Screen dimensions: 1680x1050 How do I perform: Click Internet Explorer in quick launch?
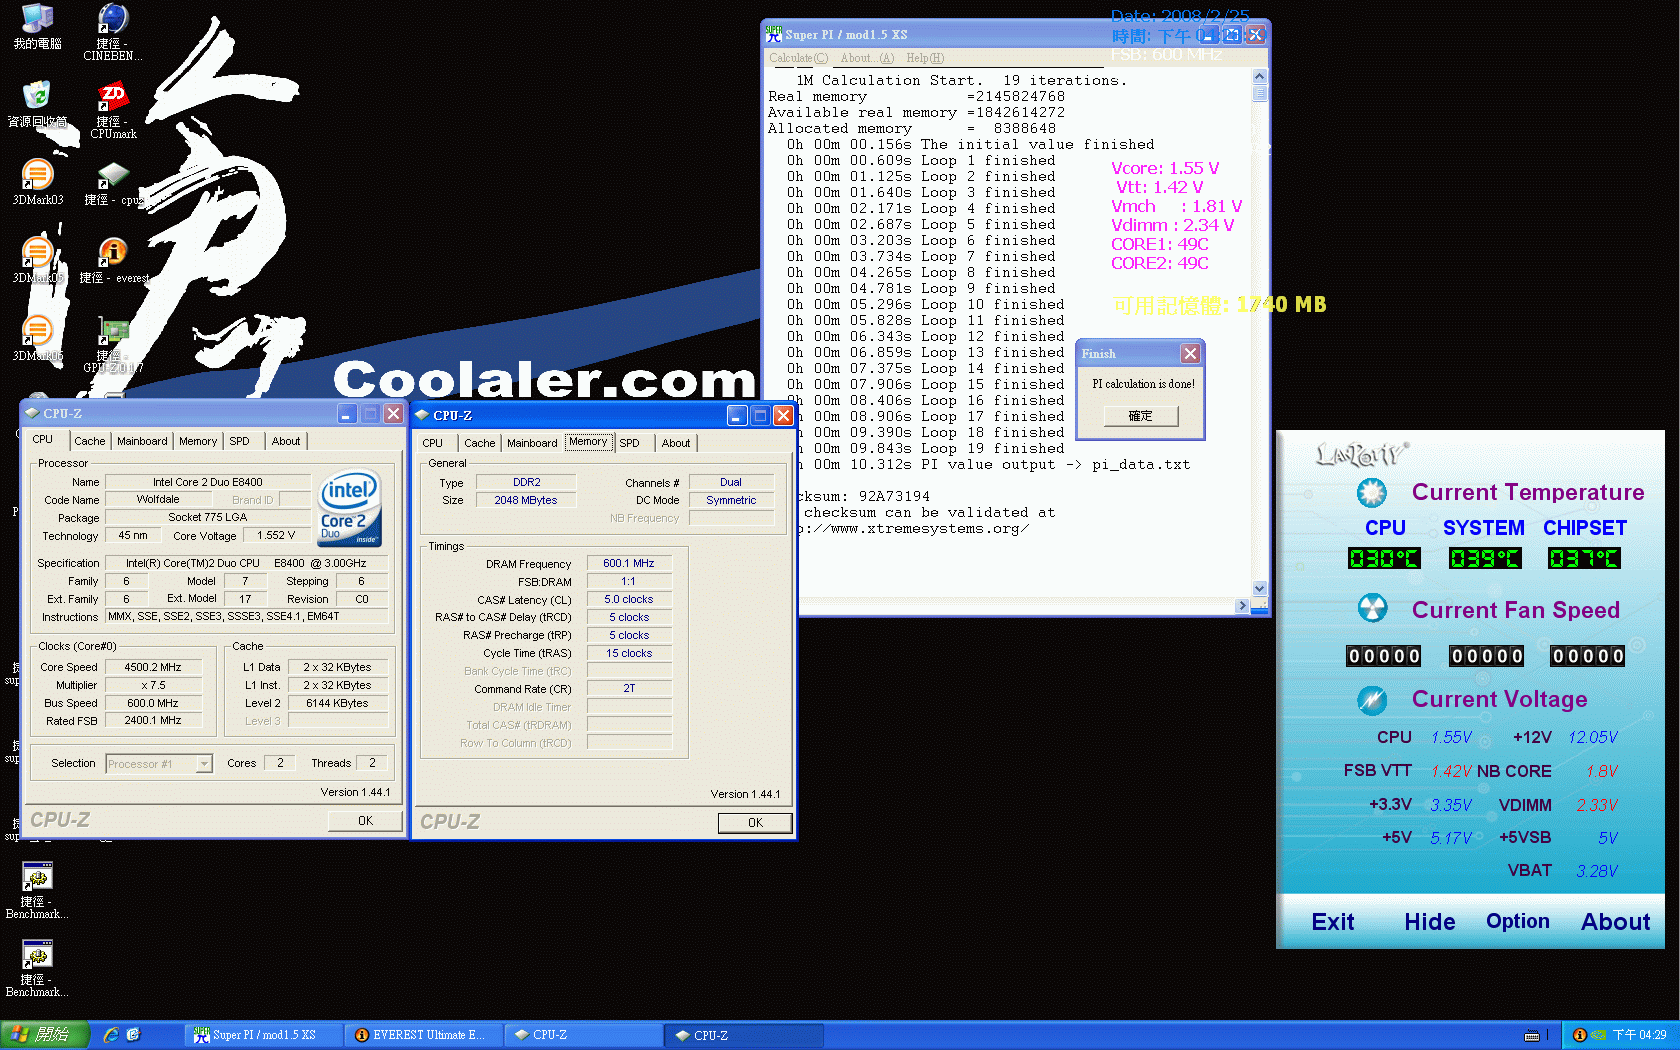coord(111,1035)
